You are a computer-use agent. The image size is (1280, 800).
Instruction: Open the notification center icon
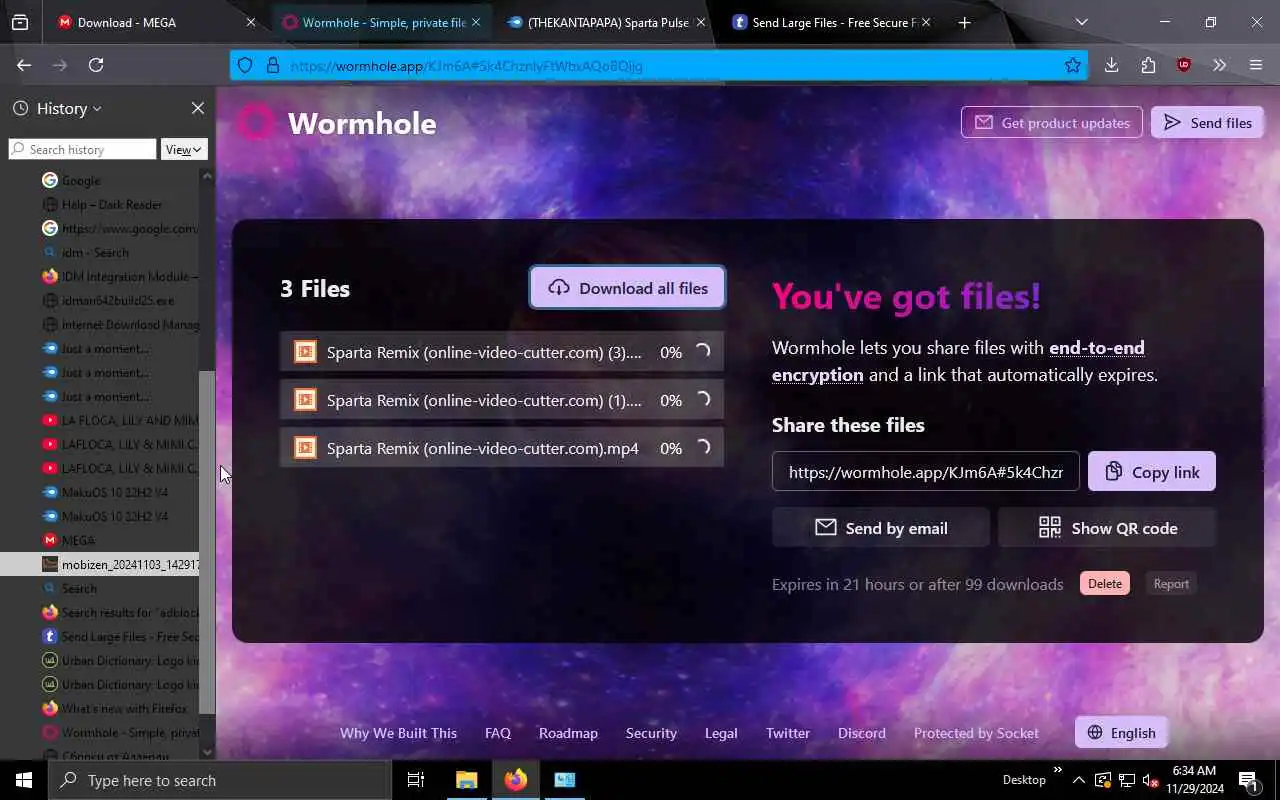pos(1249,780)
